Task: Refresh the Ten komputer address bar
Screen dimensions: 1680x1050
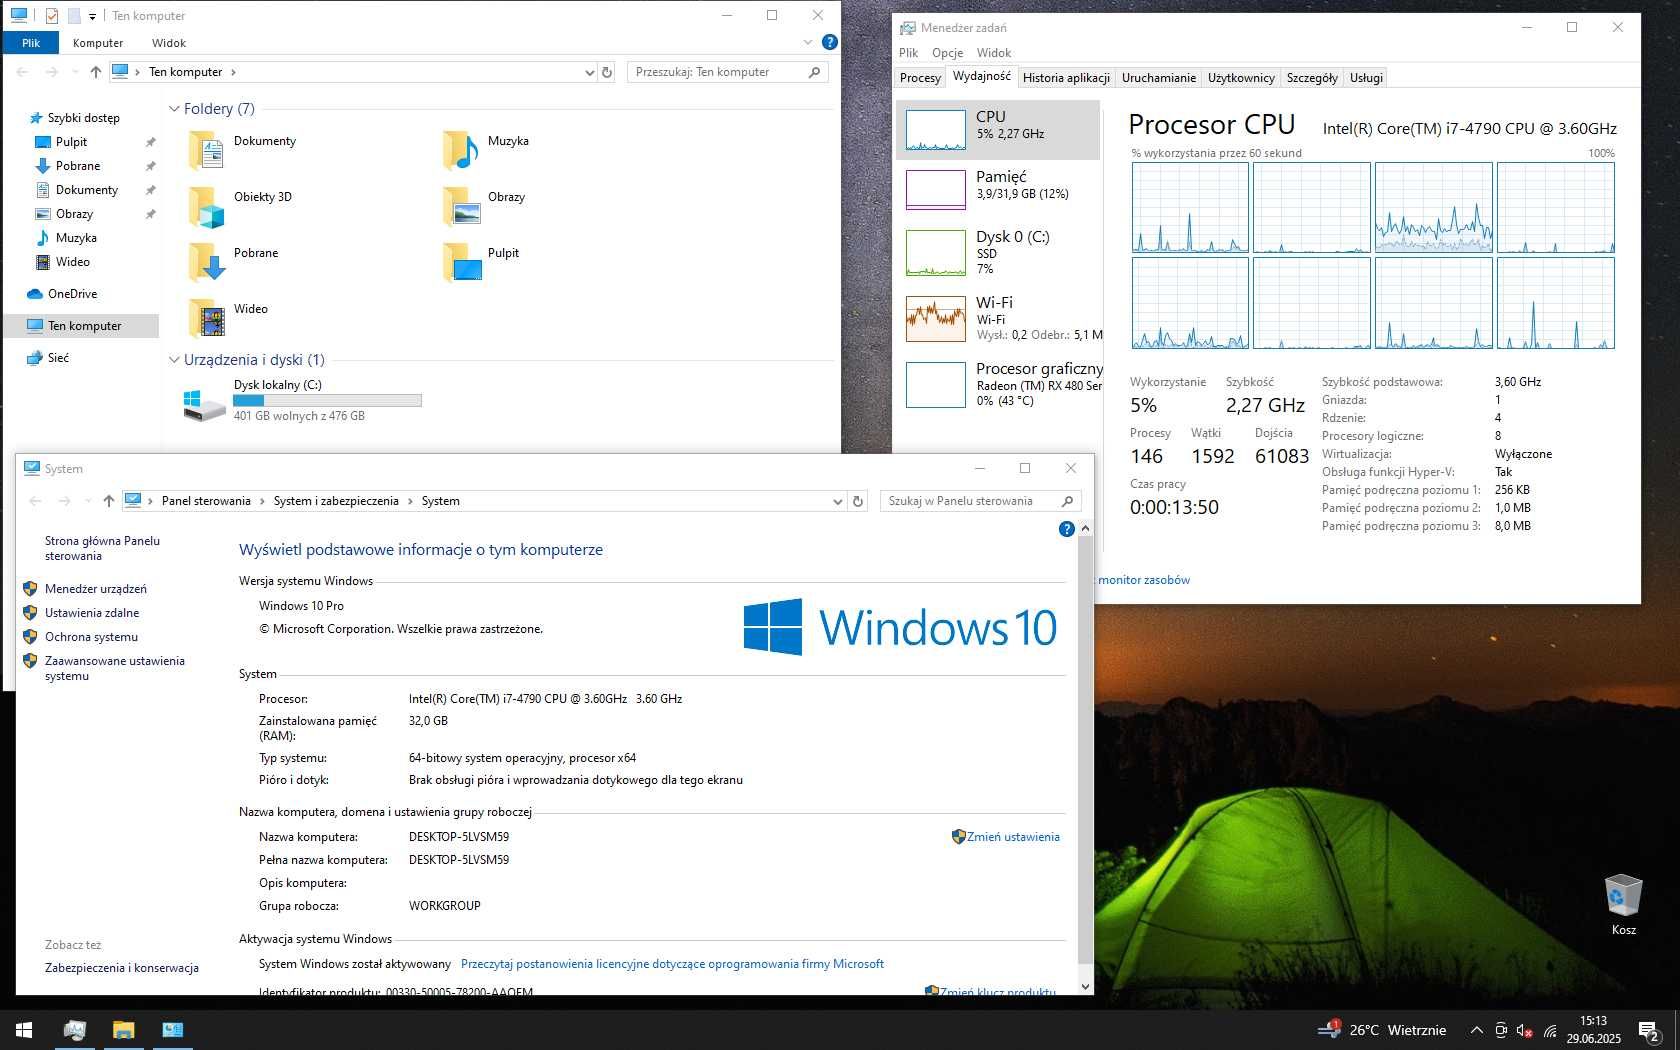Action: tap(606, 72)
